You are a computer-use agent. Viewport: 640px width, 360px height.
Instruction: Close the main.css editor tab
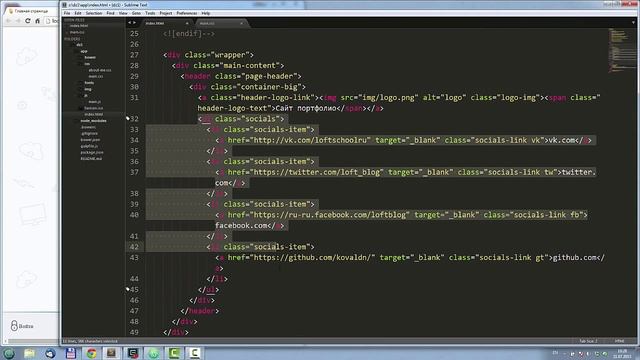click(241, 23)
